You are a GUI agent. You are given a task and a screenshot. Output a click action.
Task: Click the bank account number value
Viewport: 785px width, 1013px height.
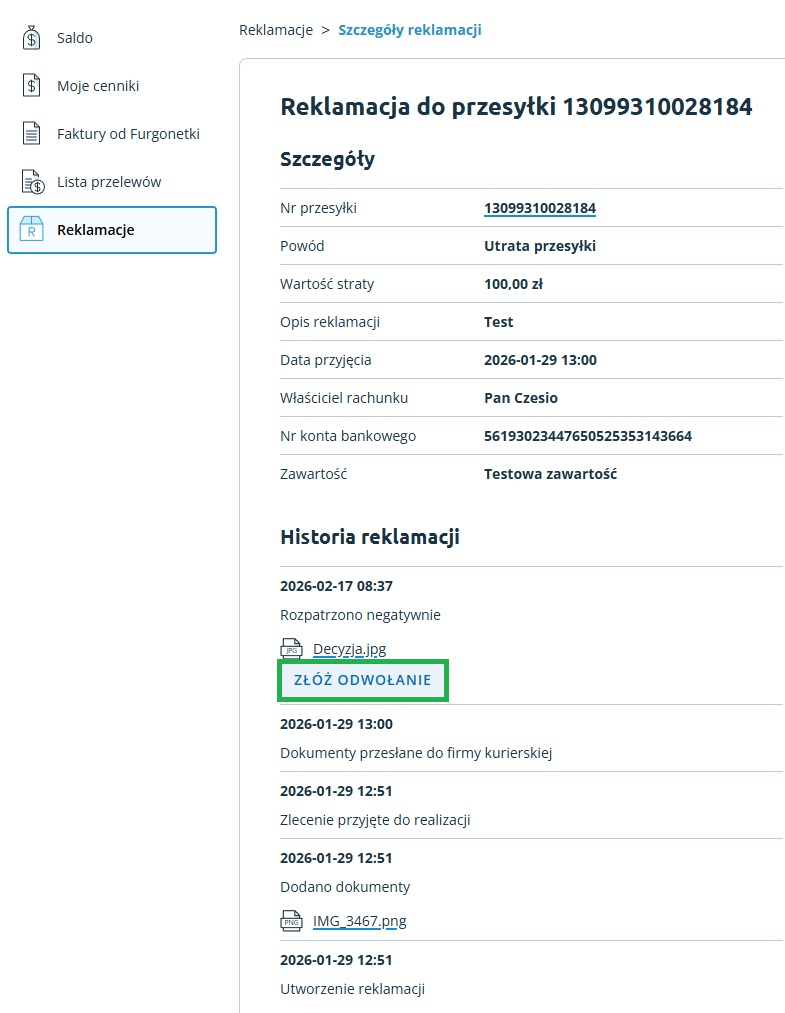click(x=588, y=436)
